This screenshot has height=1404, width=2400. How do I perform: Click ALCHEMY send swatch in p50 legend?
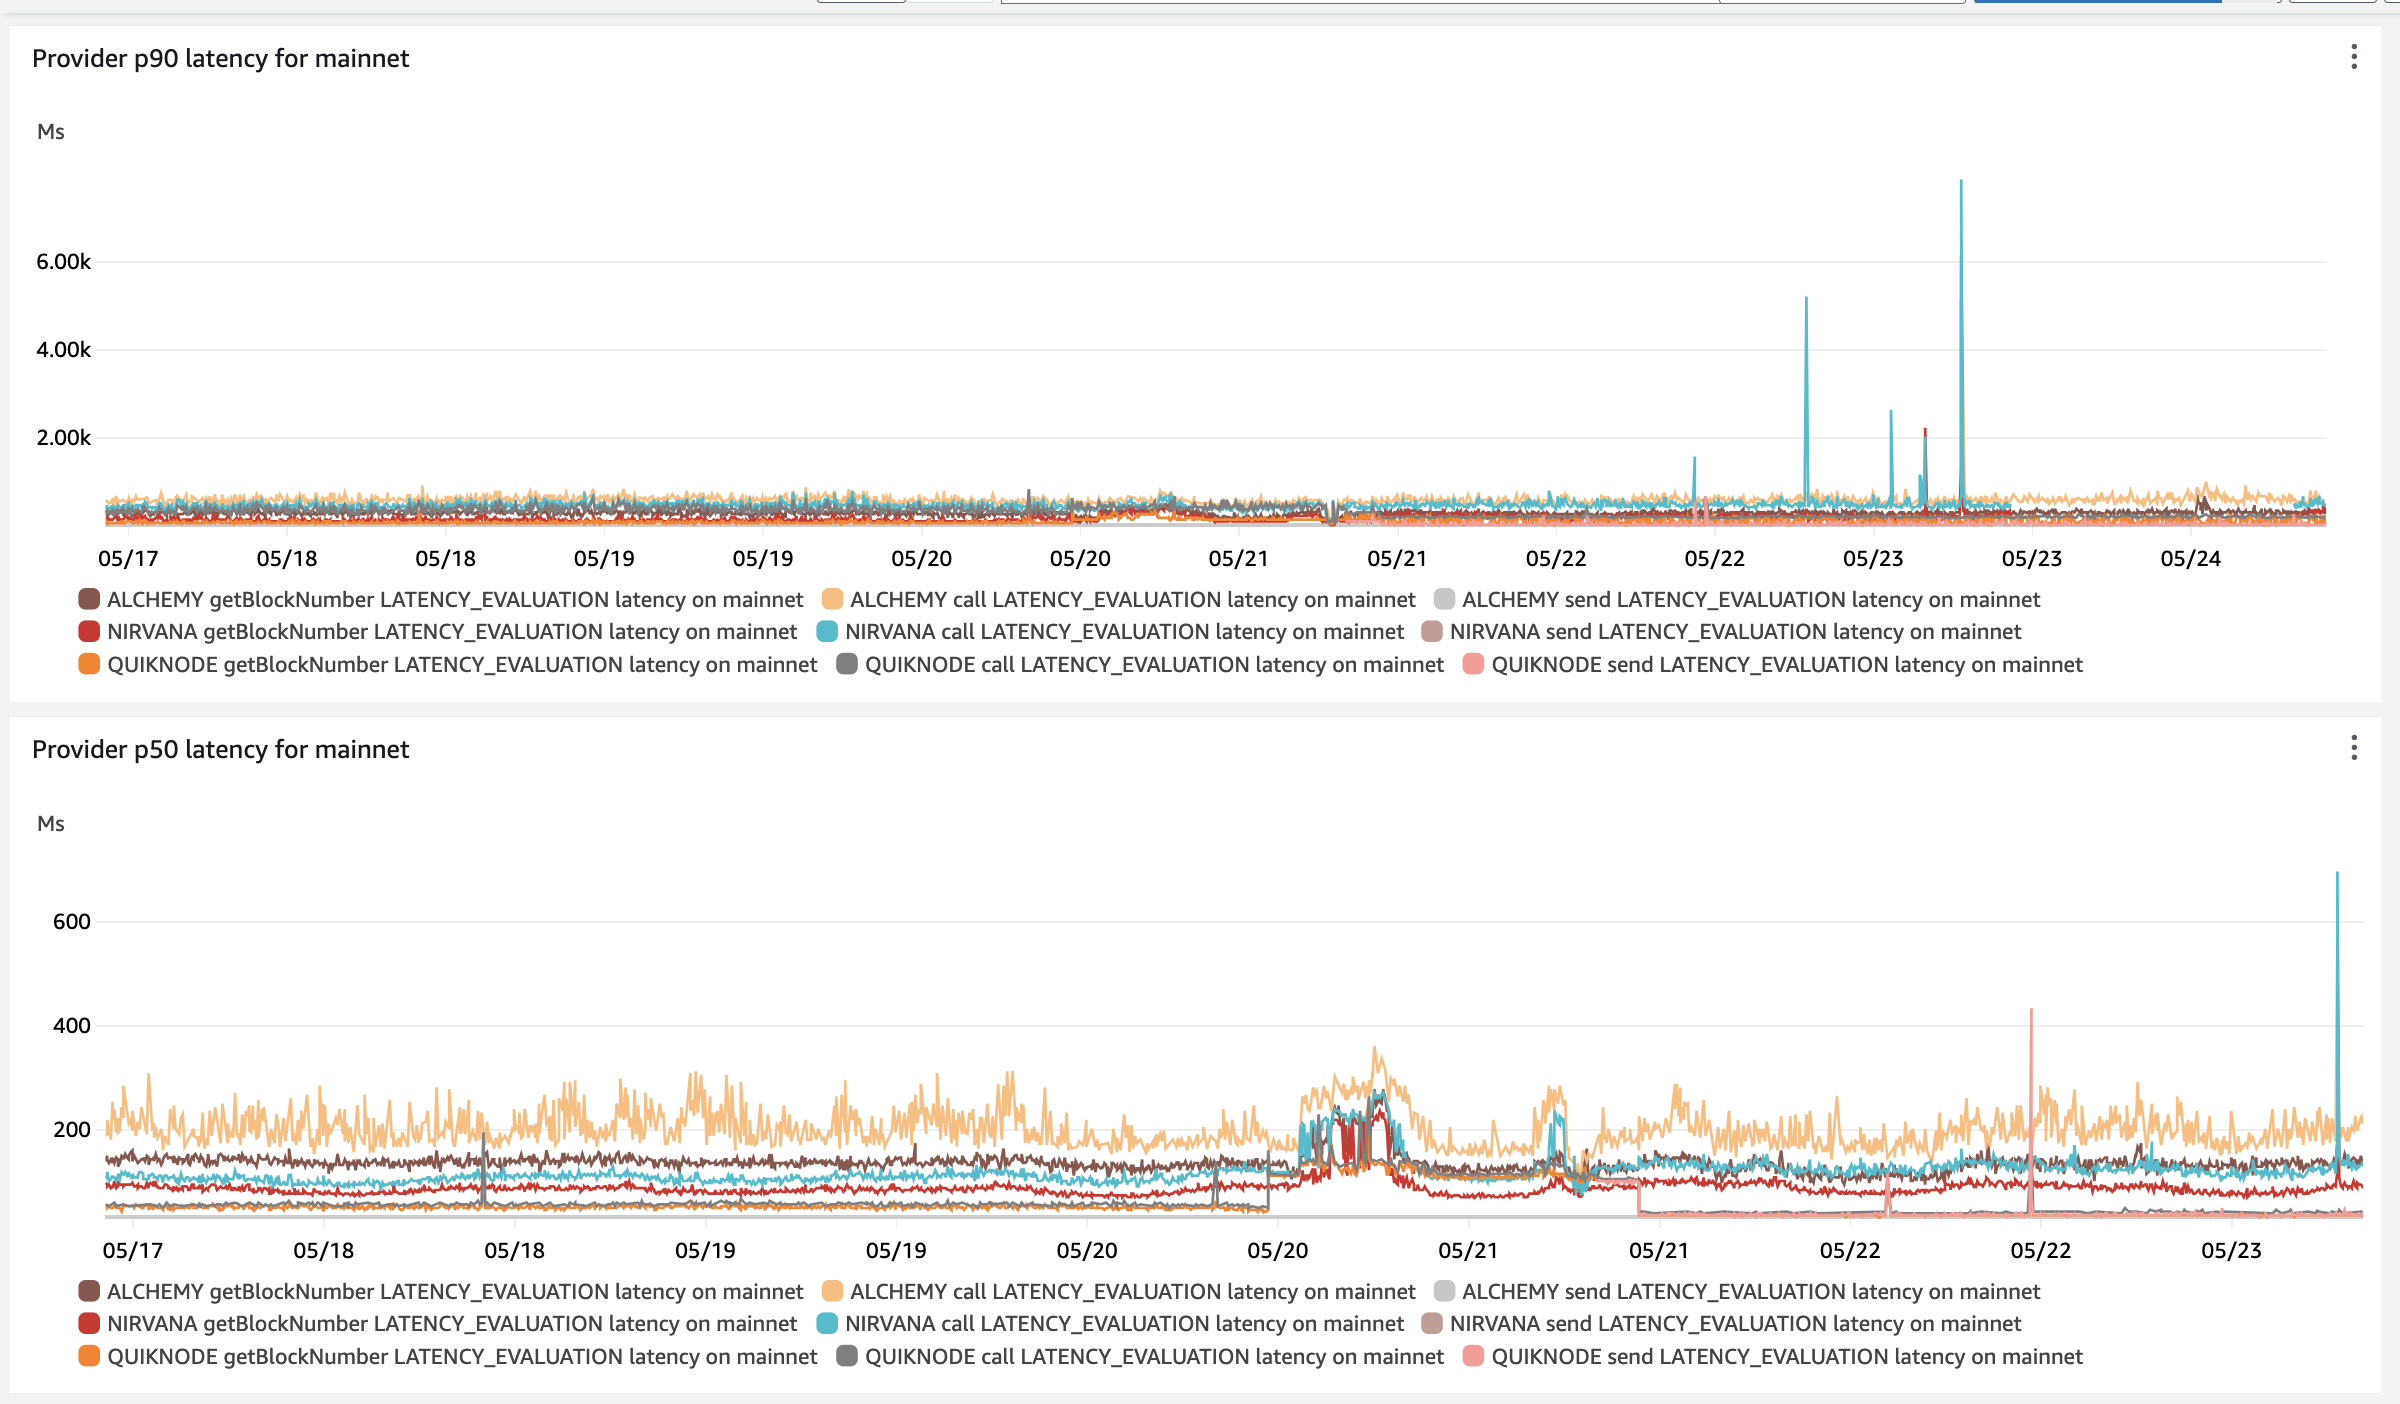pos(1444,1291)
